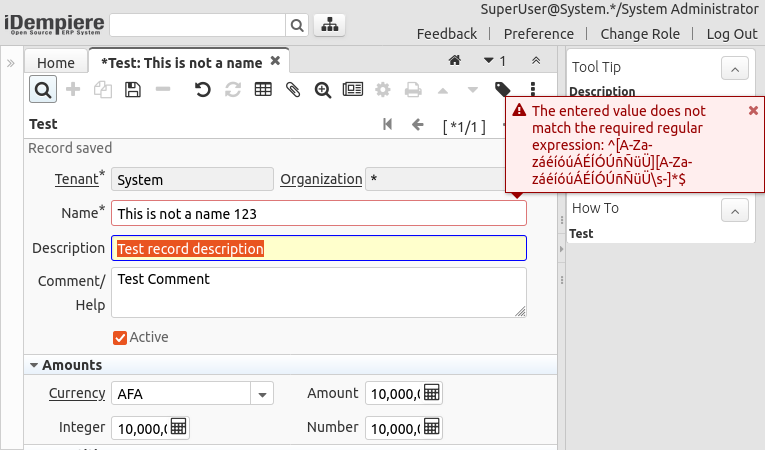Screen dimensions: 765x450
Task: Switch to the Home tab
Action: [x=56, y=62]
